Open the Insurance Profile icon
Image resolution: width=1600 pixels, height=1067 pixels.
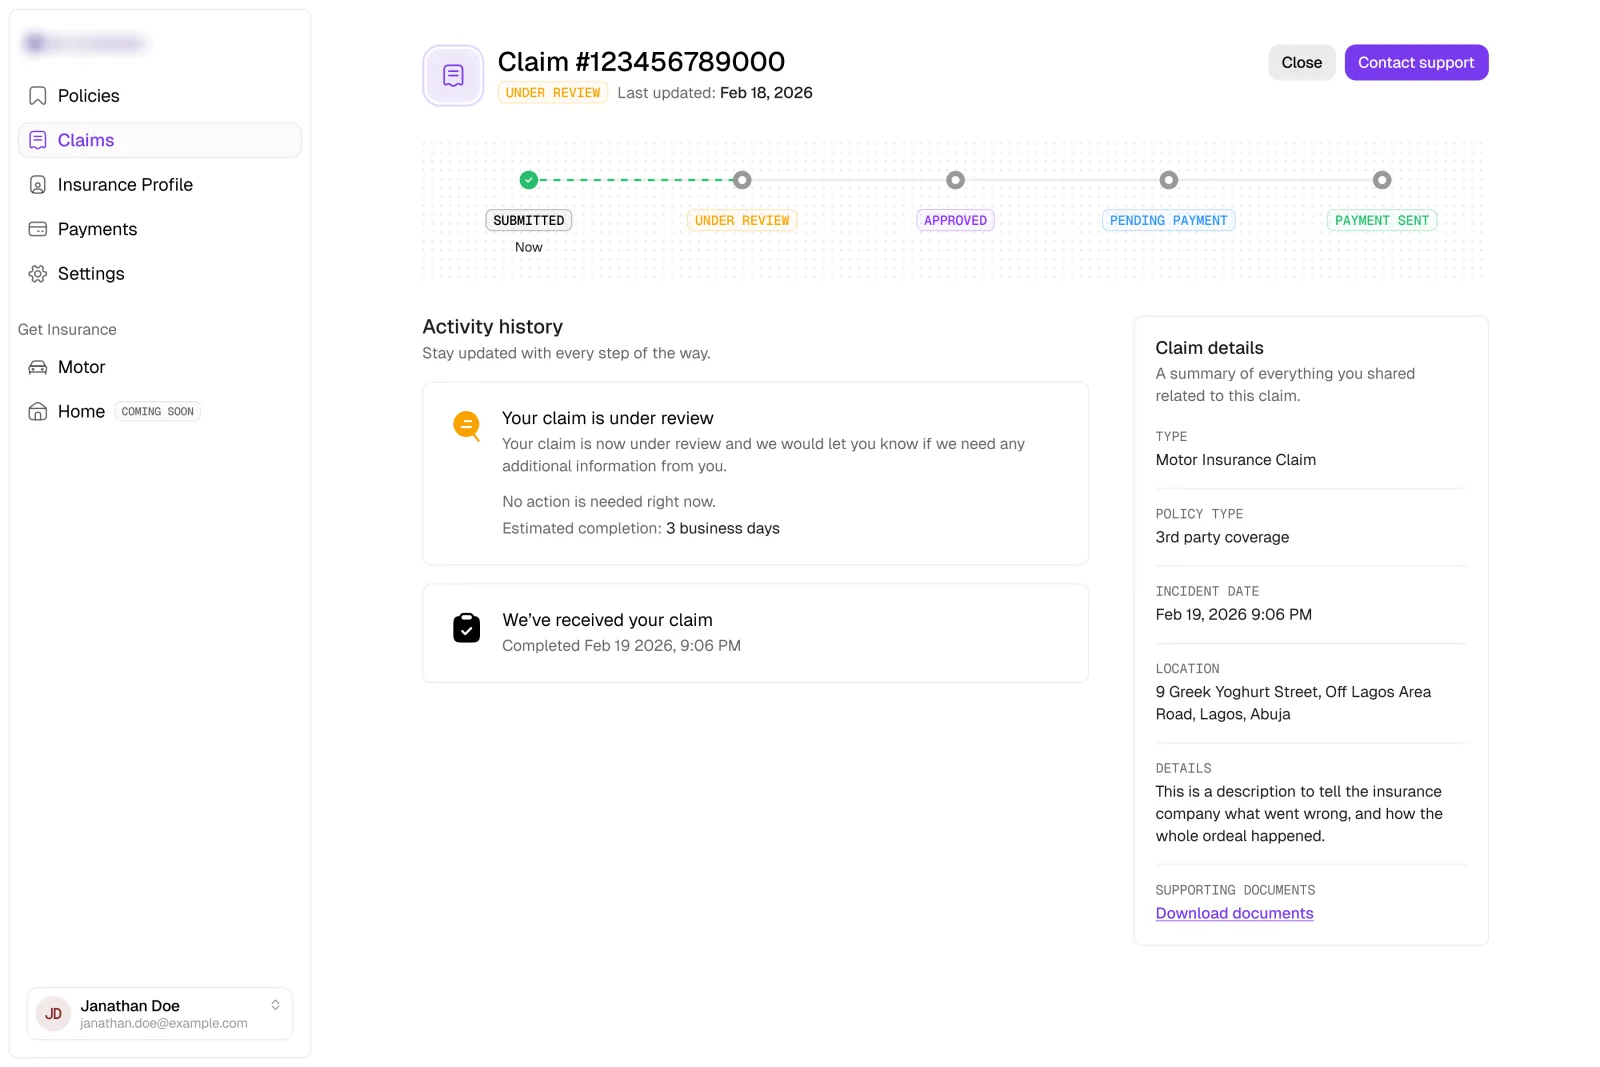click(x=38, y=185)
